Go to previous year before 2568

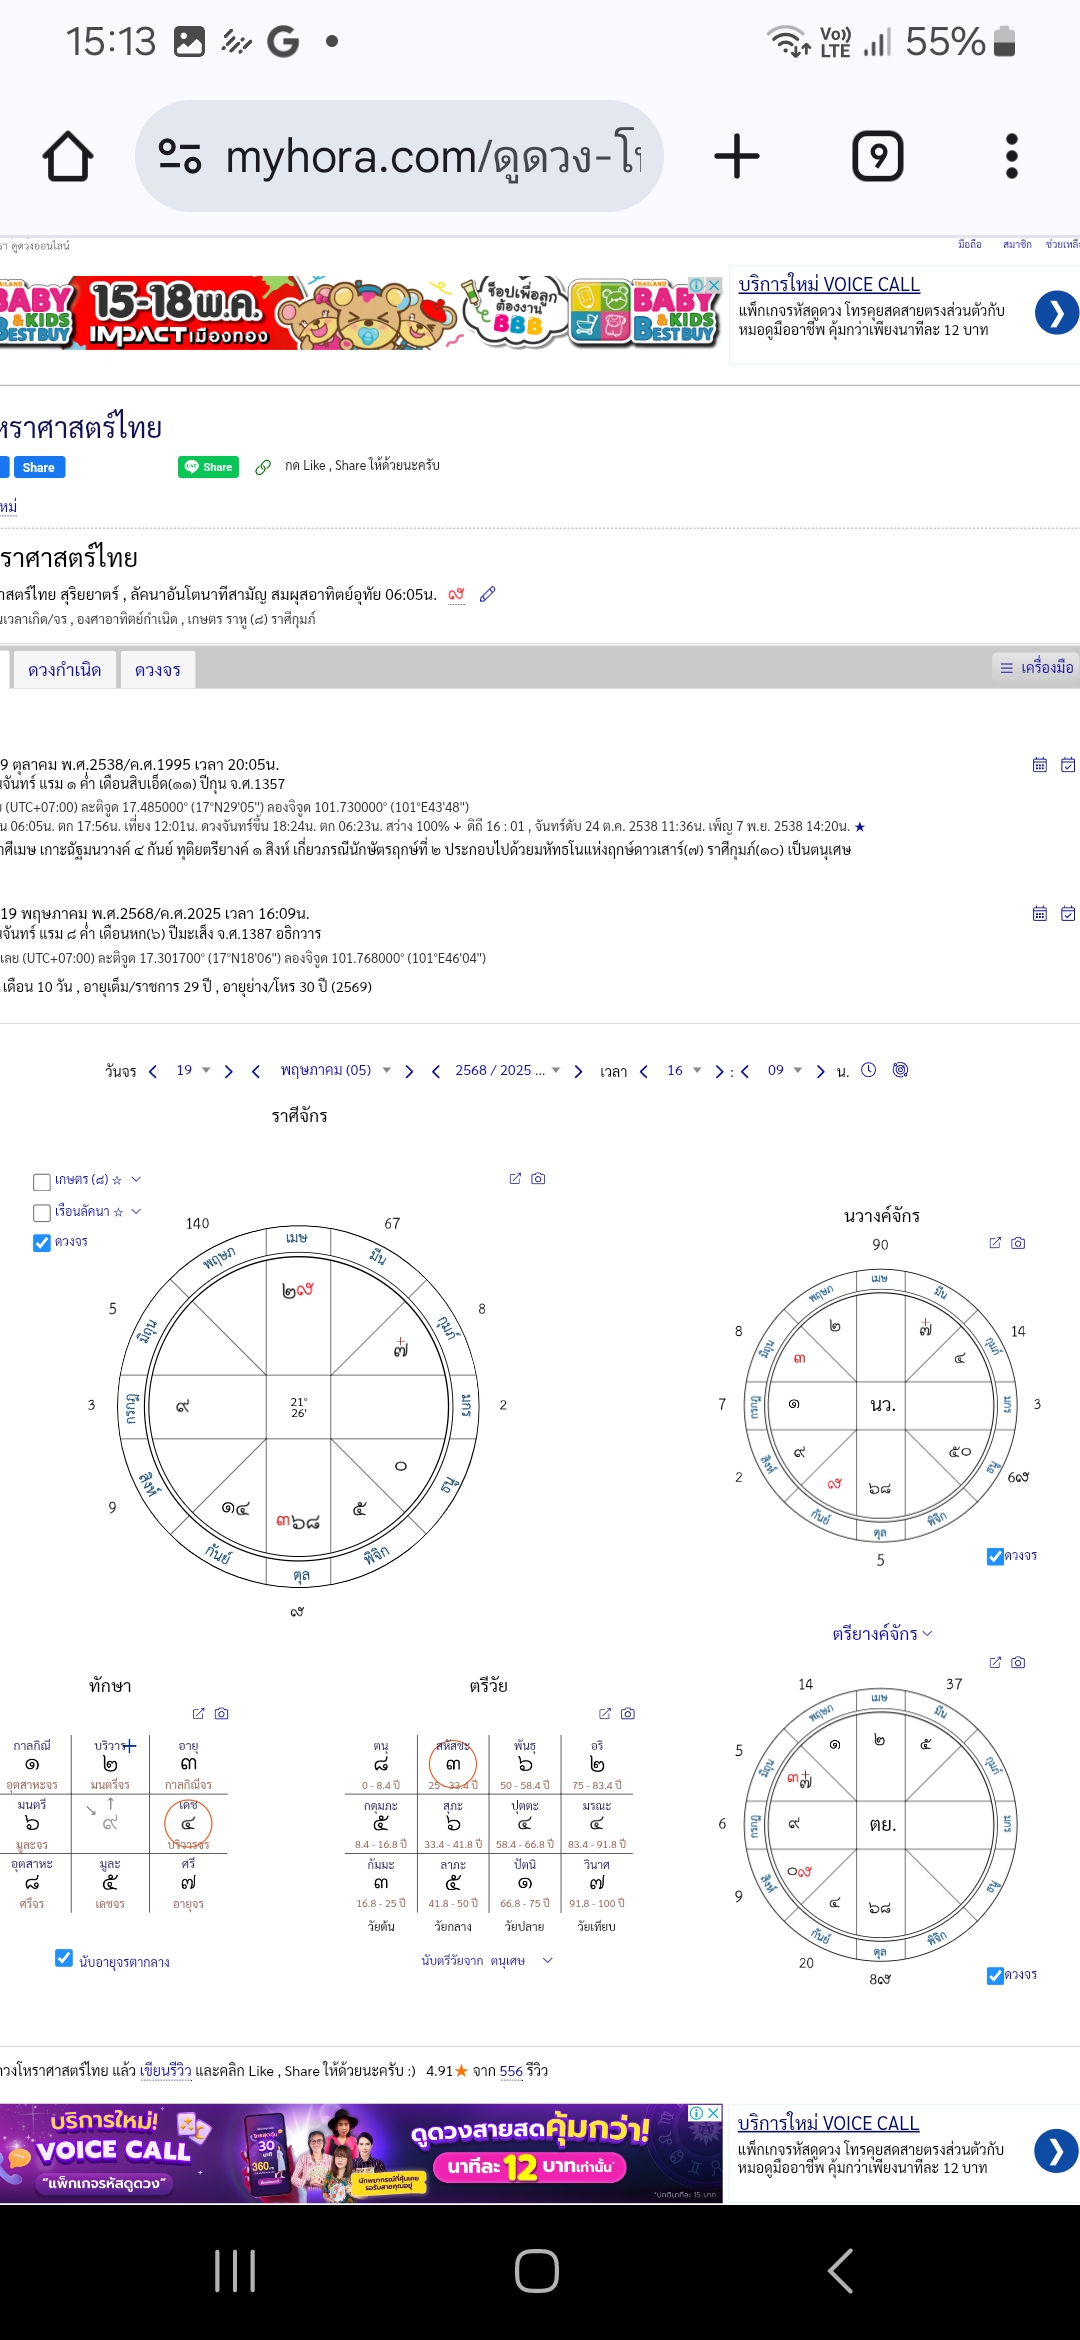436,1071
